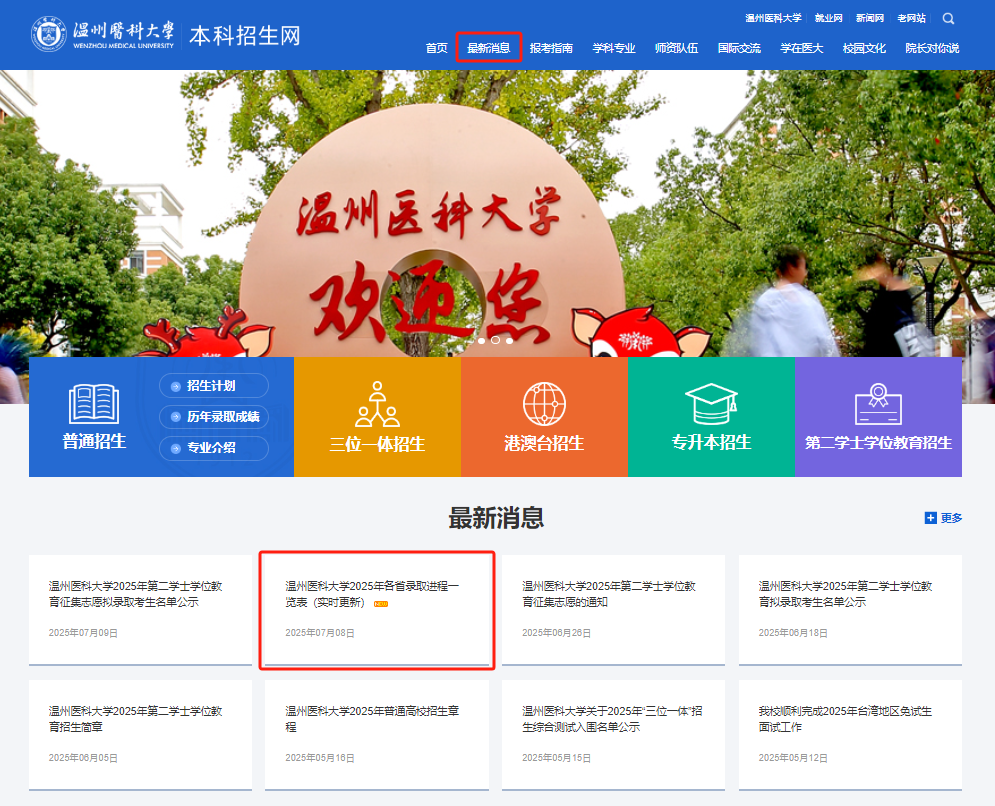The height and width of the screenshot is (806, 995).
Task: Click the 招生计划 button
Action: [x=213, y=386]
